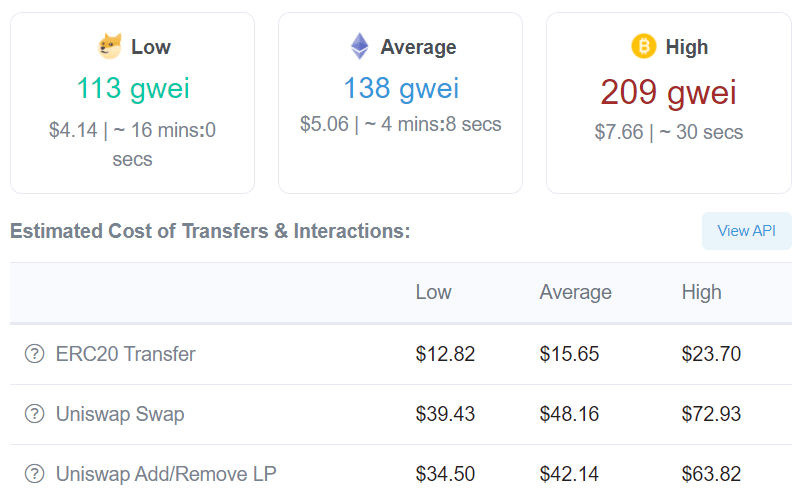Click the Bitcoin coin icon beside High
This screenshot has height=503, width=808.
(644, 46)
